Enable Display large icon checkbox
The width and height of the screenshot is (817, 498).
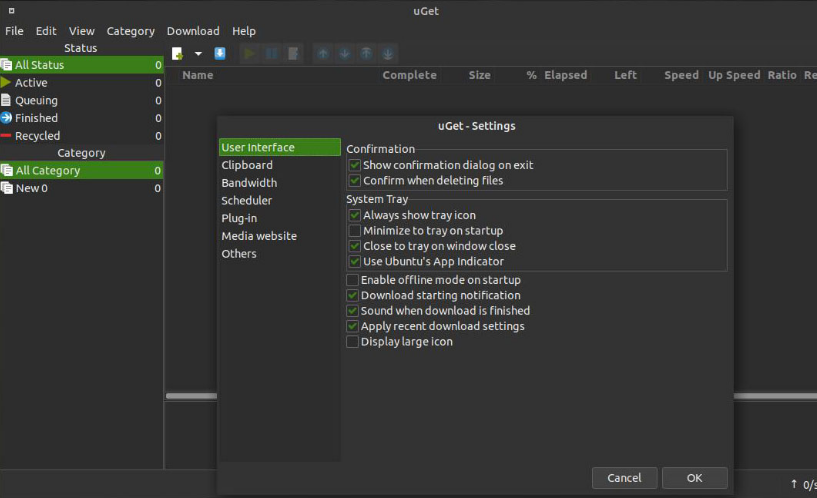tap(353, 342)
